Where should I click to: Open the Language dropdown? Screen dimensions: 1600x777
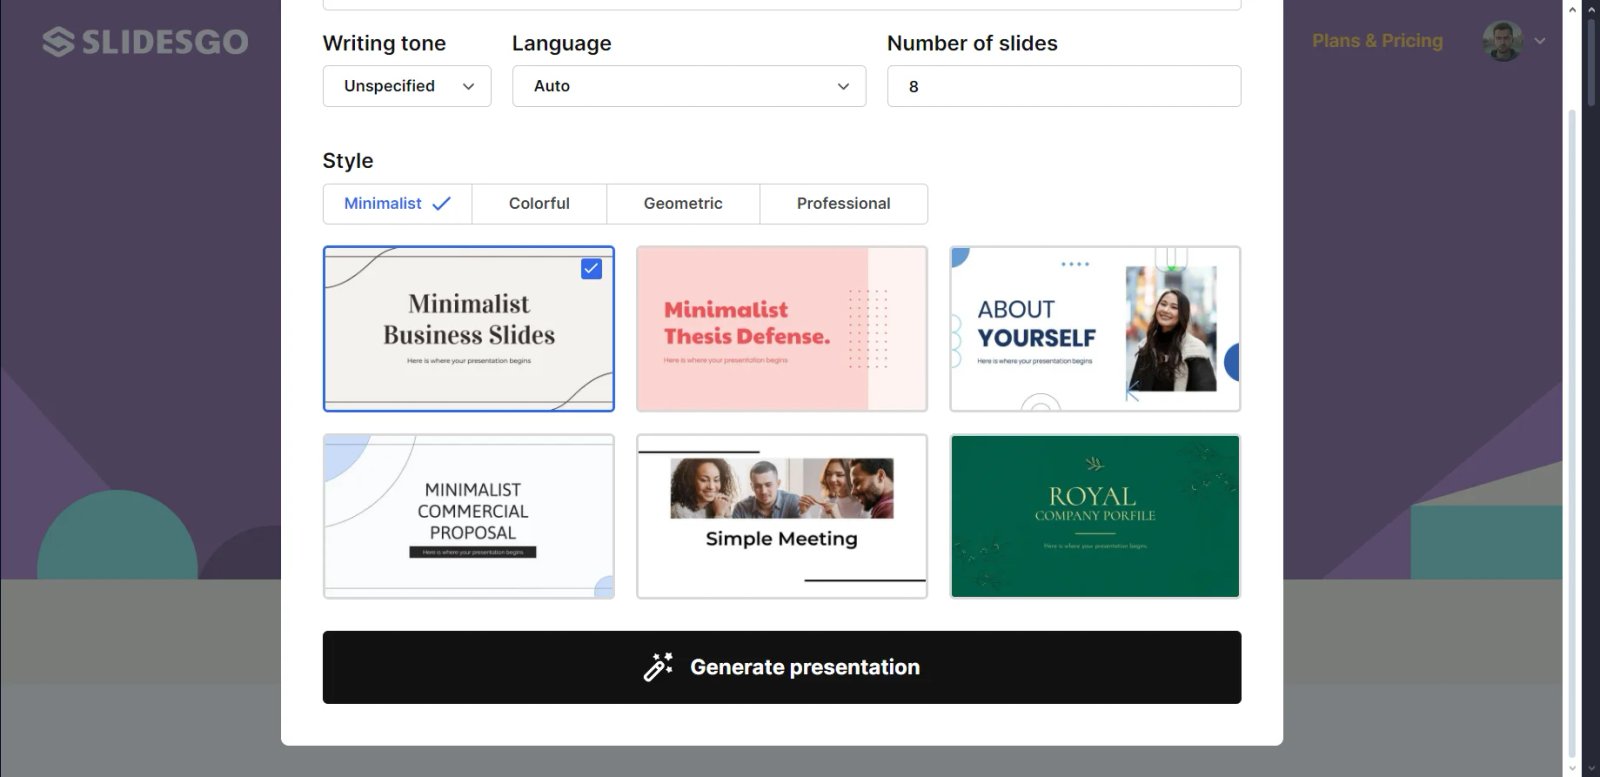pyautogui.click(x=689, y=86)
